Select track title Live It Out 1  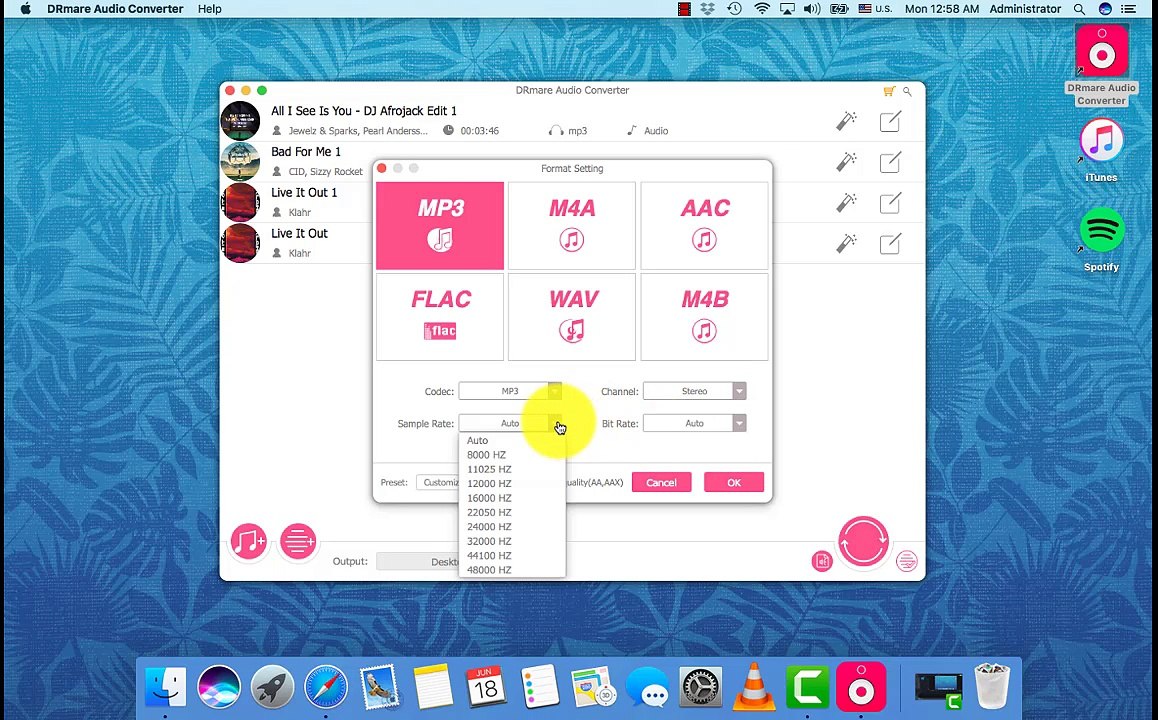pos(304,193)
